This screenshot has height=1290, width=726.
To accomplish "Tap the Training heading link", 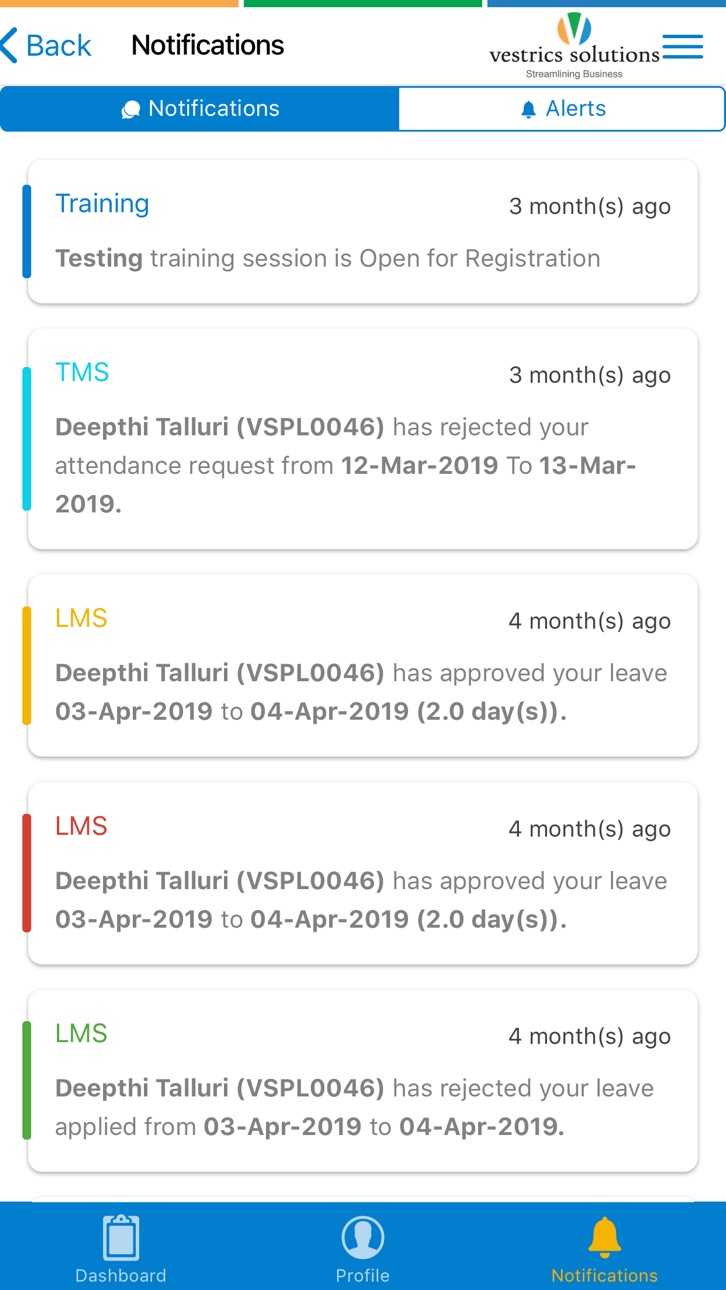I will (102, 204).
